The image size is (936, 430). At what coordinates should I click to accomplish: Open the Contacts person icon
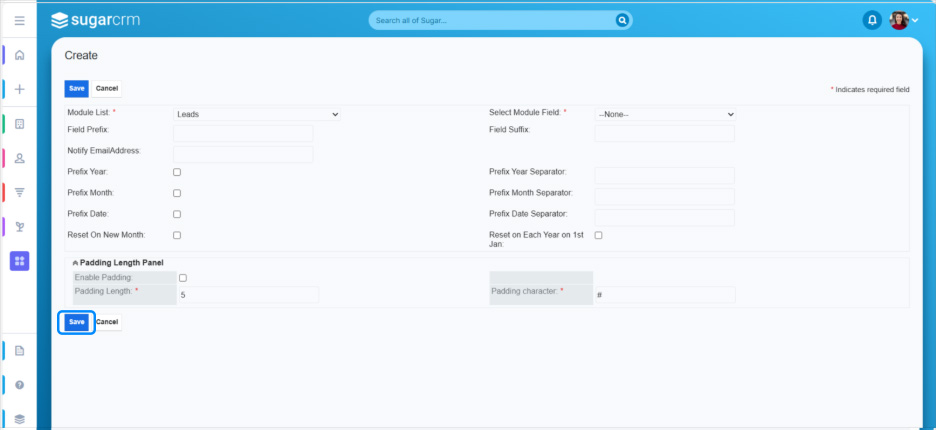click(19, 158)
